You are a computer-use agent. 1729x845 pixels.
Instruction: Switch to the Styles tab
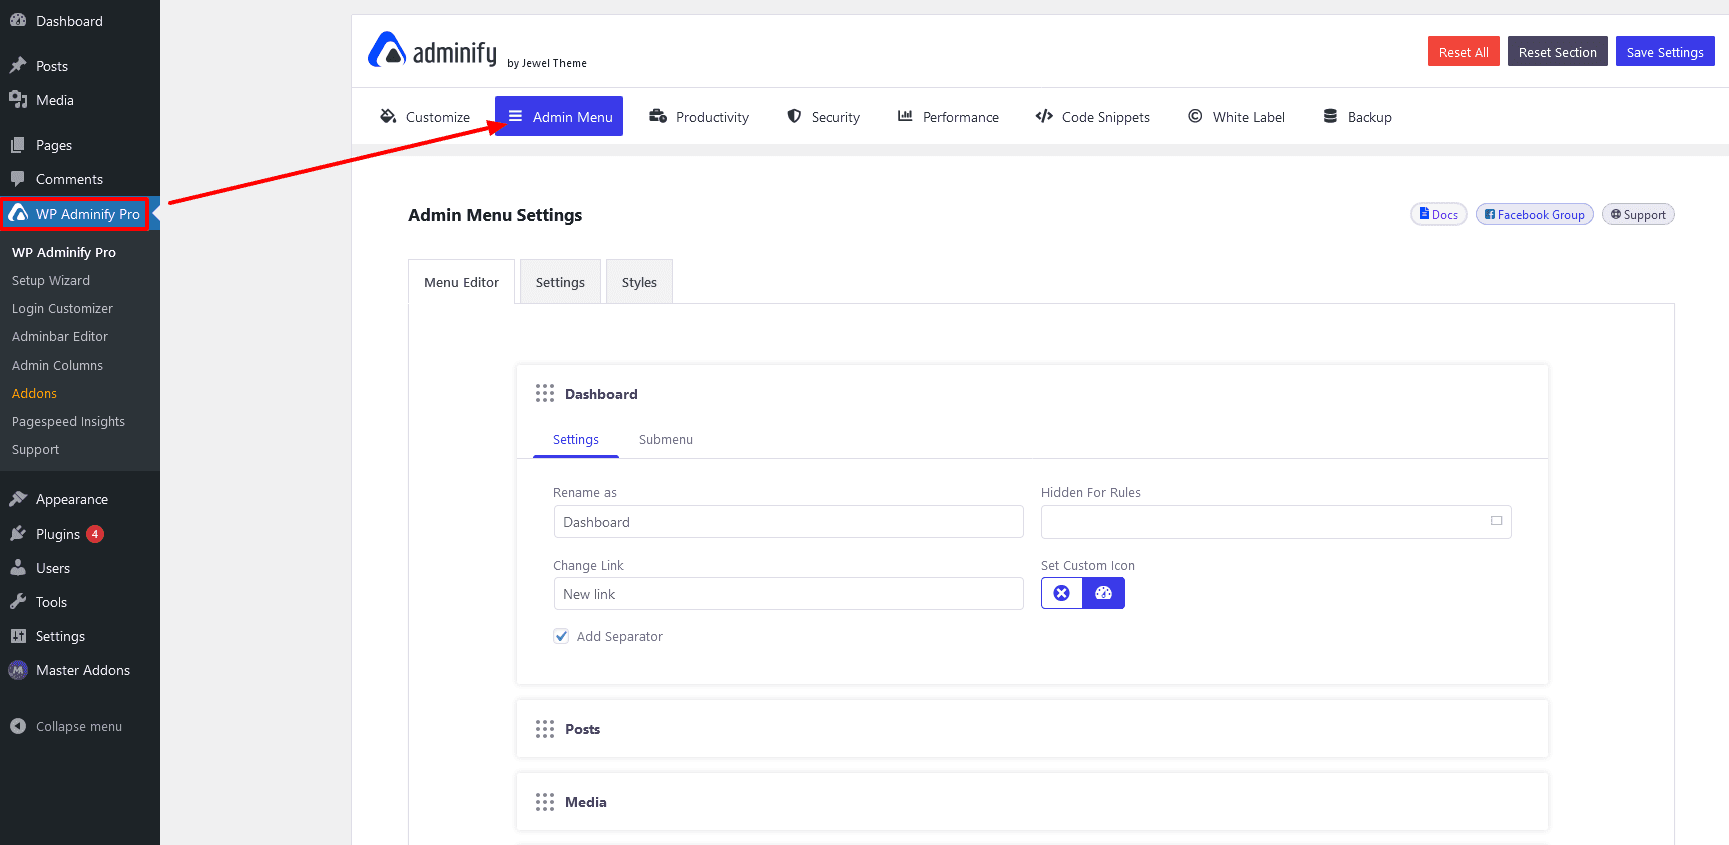(x=639, y=282)
